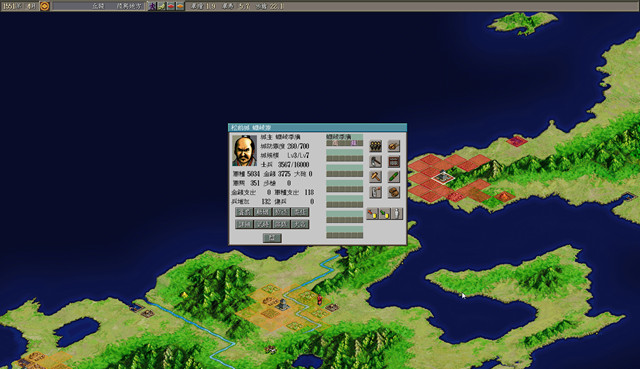
Task: Click the three soldiers icon in castle dialog
Action: coord(376,146)
